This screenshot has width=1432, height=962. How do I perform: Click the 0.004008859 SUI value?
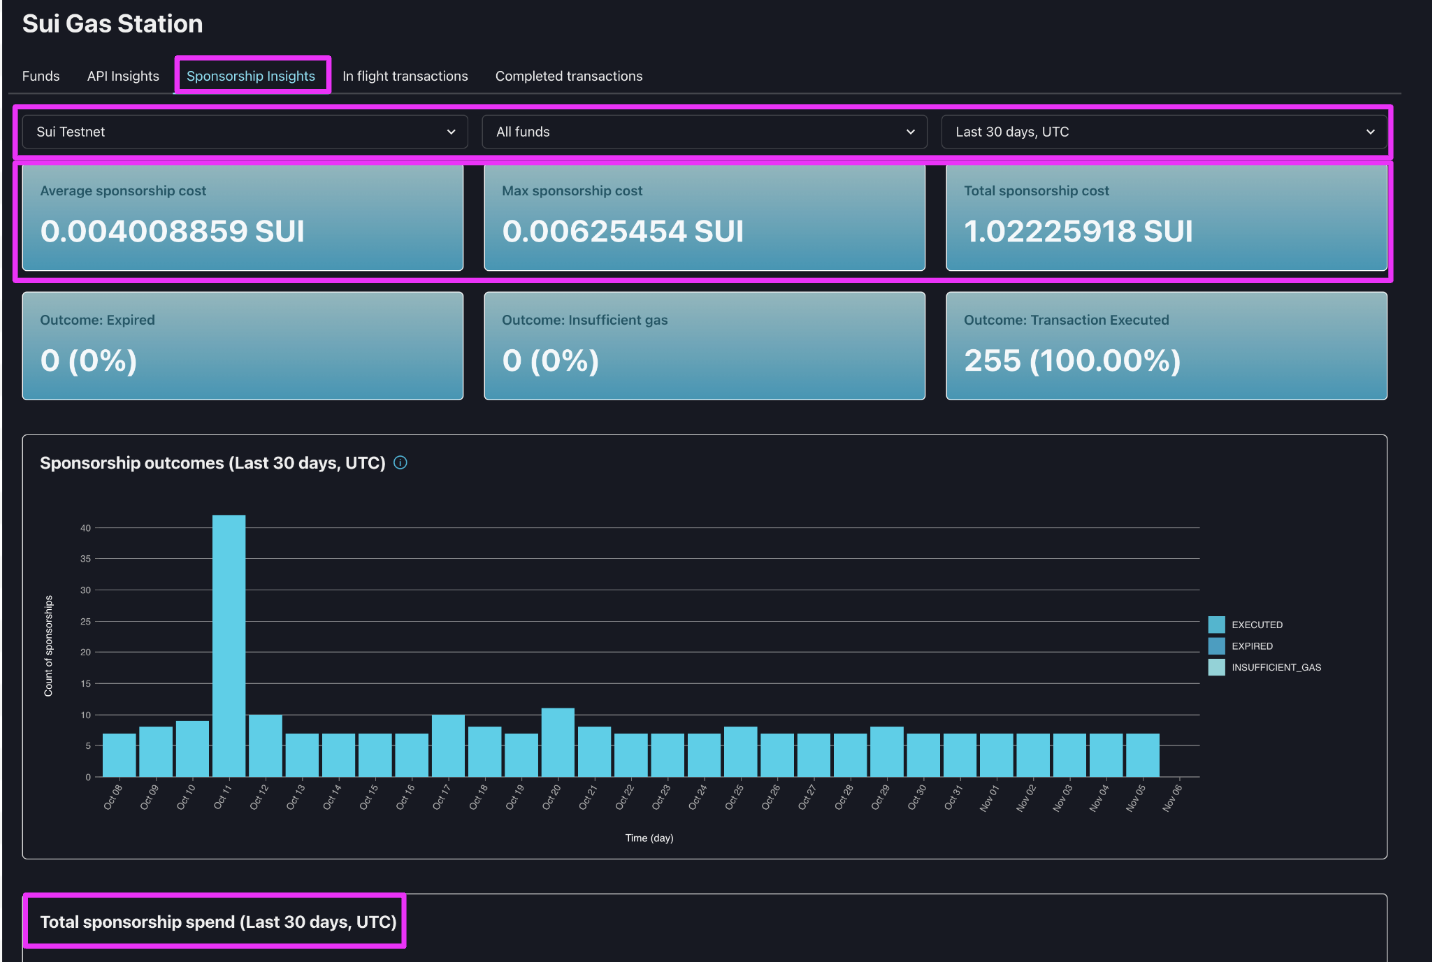coord(172,231)
